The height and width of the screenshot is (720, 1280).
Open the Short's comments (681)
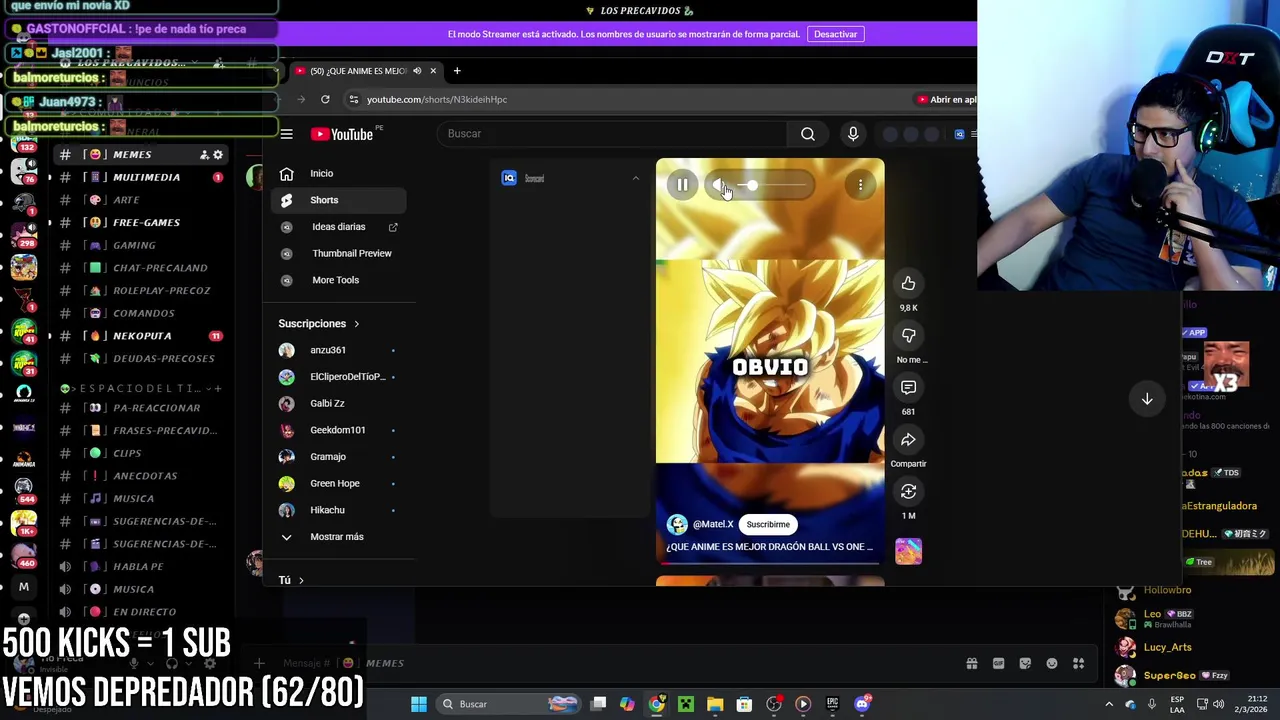(x=908, y=388)
